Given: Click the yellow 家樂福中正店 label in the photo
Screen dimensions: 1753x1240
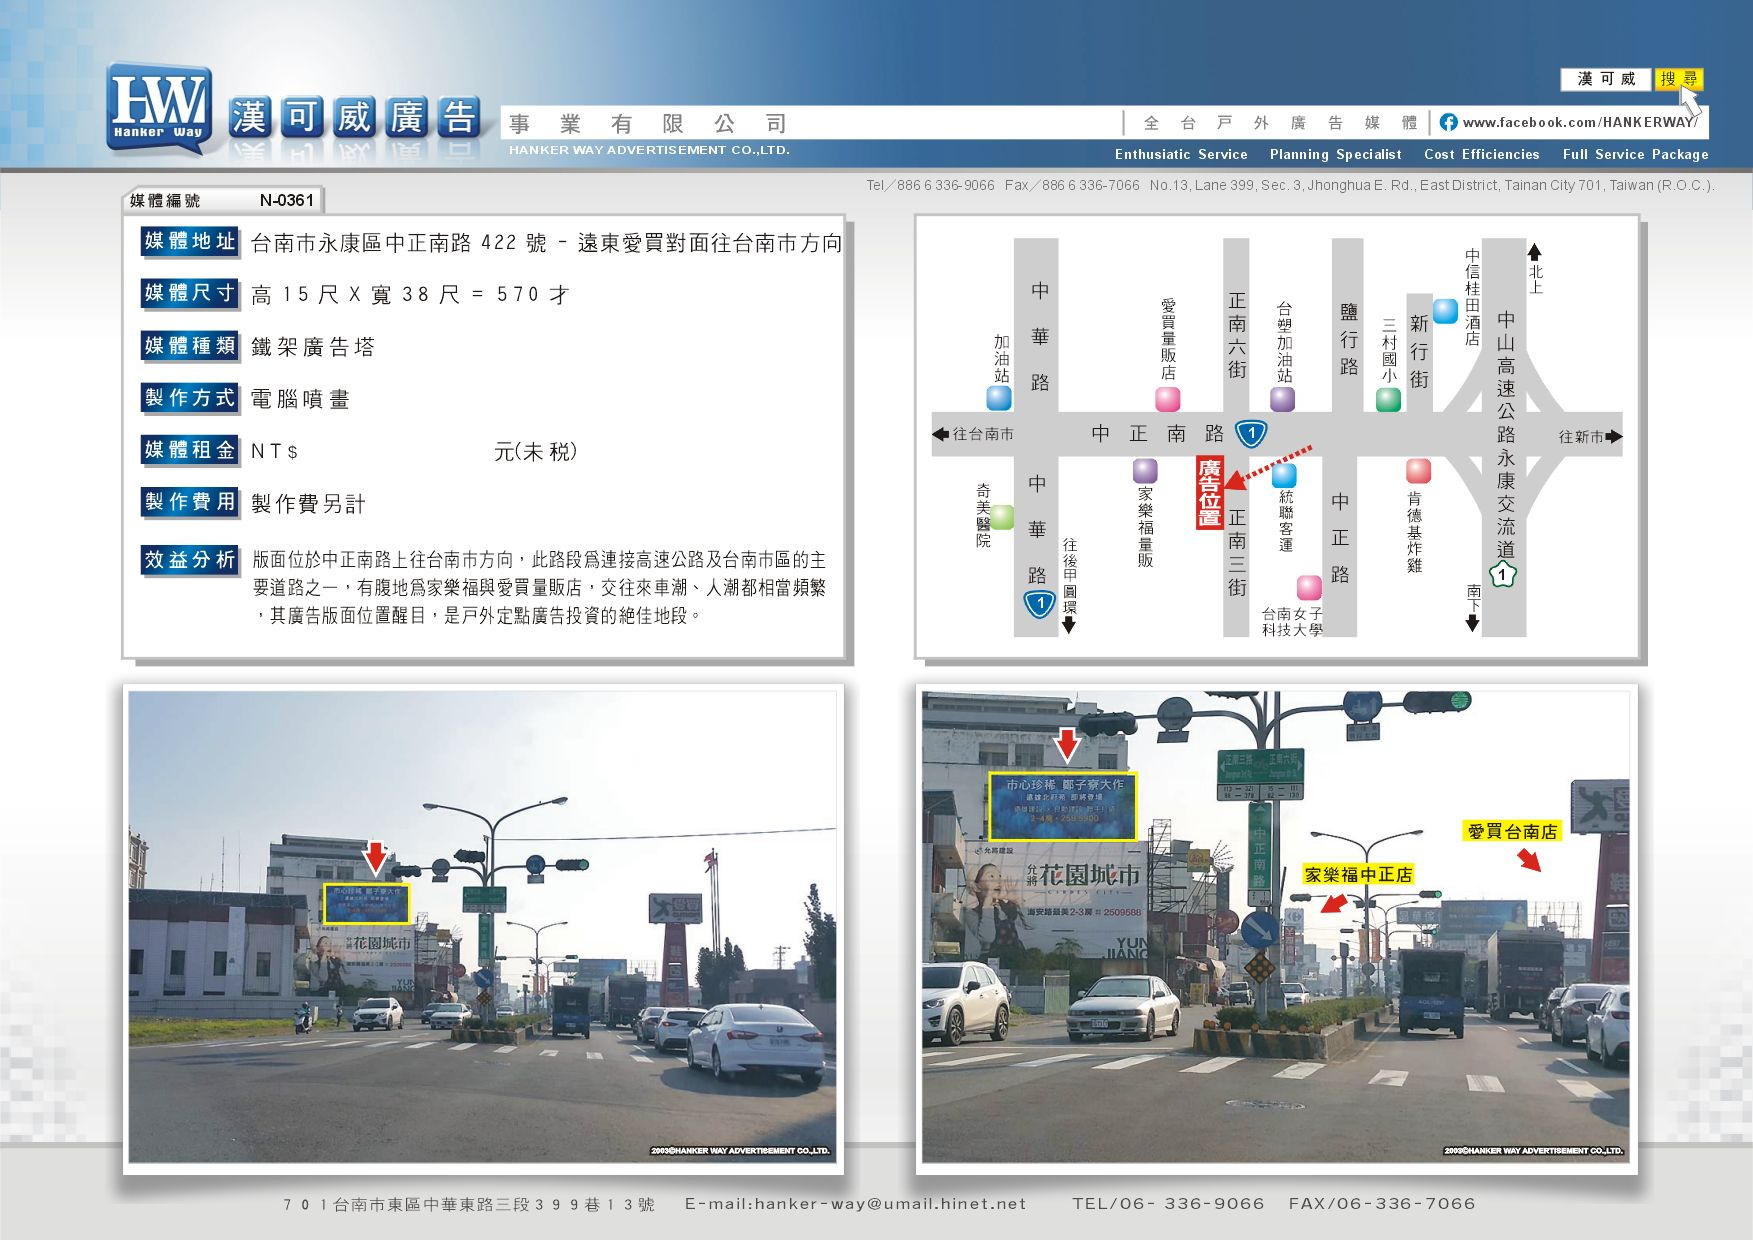Looking at the screenshot, I should (1358, 875).
